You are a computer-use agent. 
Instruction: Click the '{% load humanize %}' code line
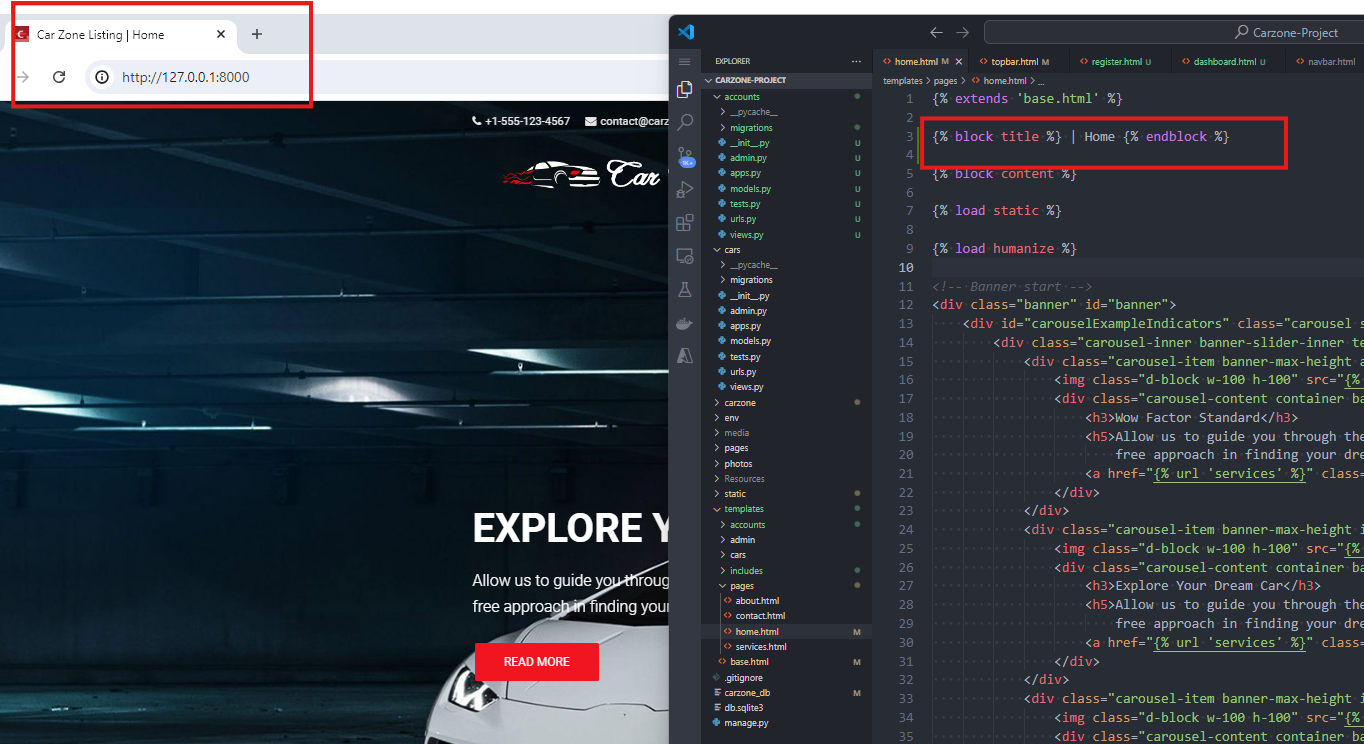(1004, 248)
